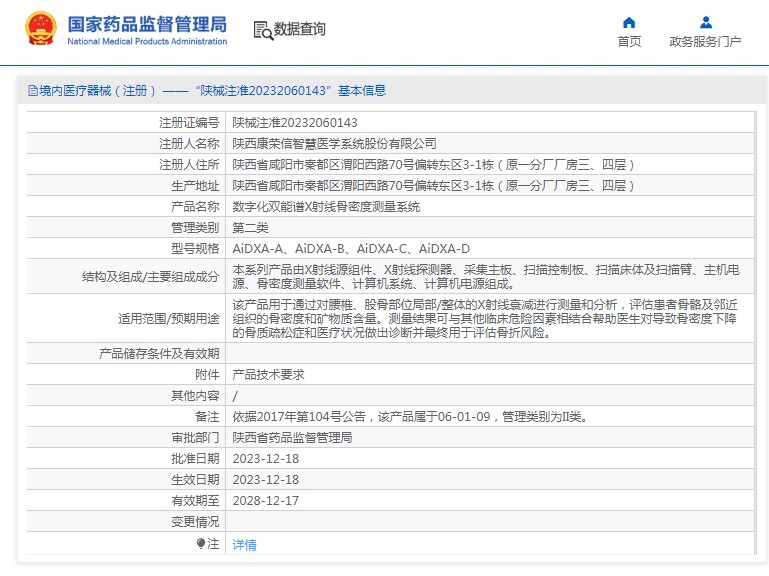Viewport: 769px width, 576px height.
Task: Click the expiry date 2028-12-17
Action: (x=265, y=501)
